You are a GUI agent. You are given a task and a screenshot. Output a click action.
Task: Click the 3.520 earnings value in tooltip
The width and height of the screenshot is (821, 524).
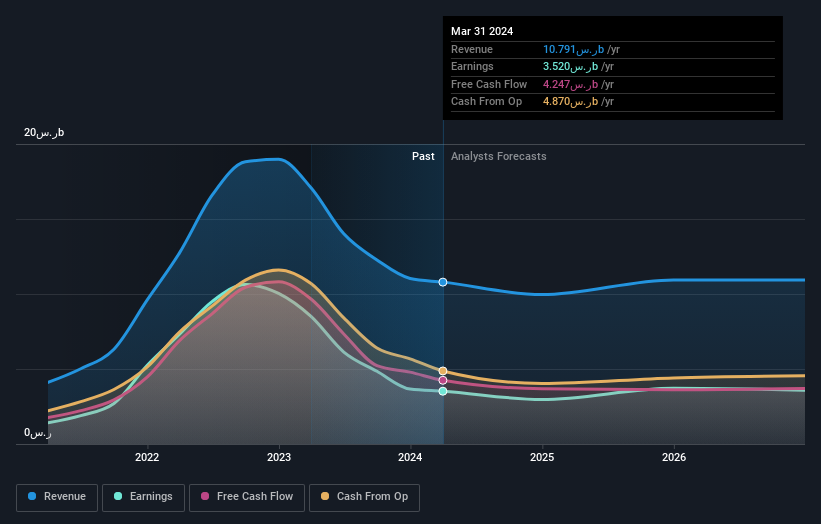[570, 66]
